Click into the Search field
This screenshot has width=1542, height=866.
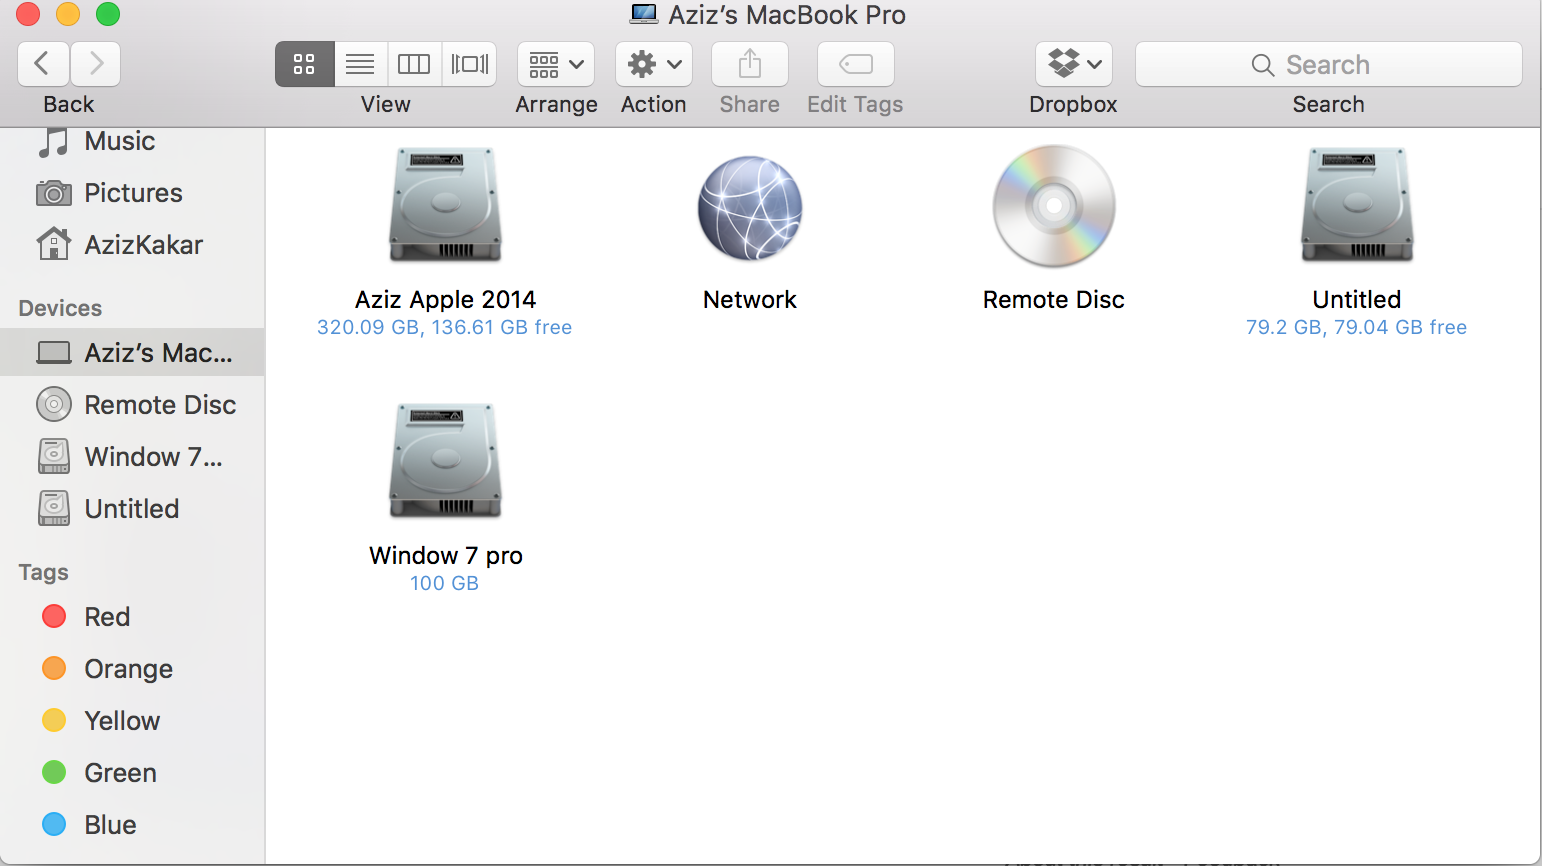[x=1329, y=64]
